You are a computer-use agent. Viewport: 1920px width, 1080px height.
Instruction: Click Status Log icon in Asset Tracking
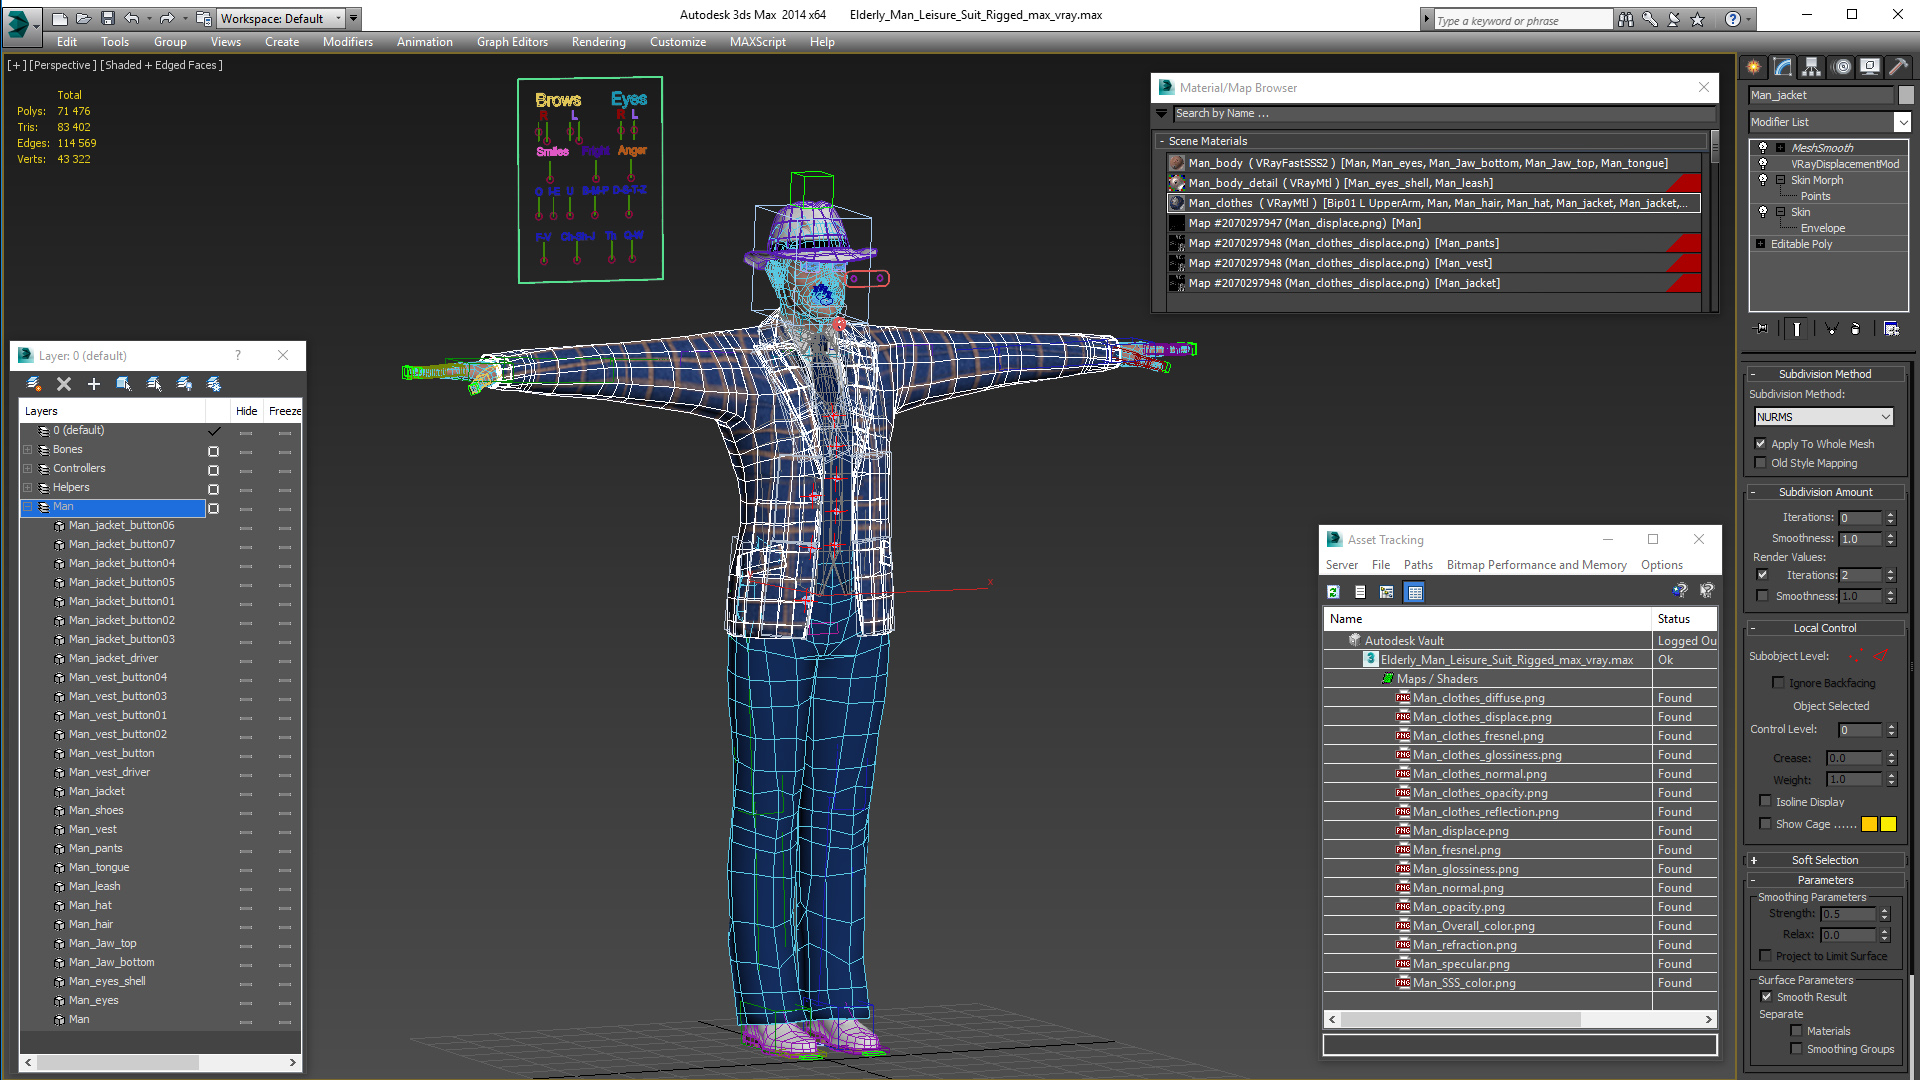point(1360,592)
